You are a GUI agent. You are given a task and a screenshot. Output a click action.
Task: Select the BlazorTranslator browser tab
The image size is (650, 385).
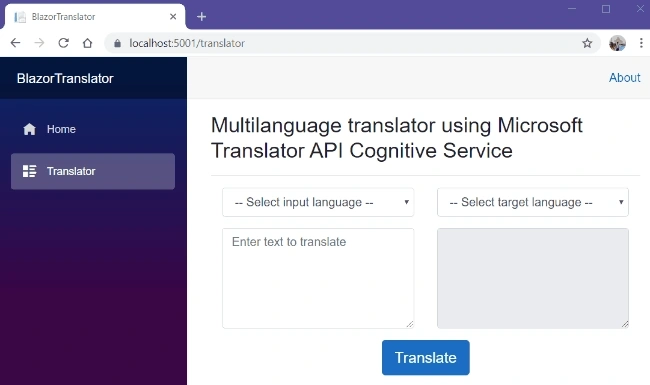coord(95,17)
